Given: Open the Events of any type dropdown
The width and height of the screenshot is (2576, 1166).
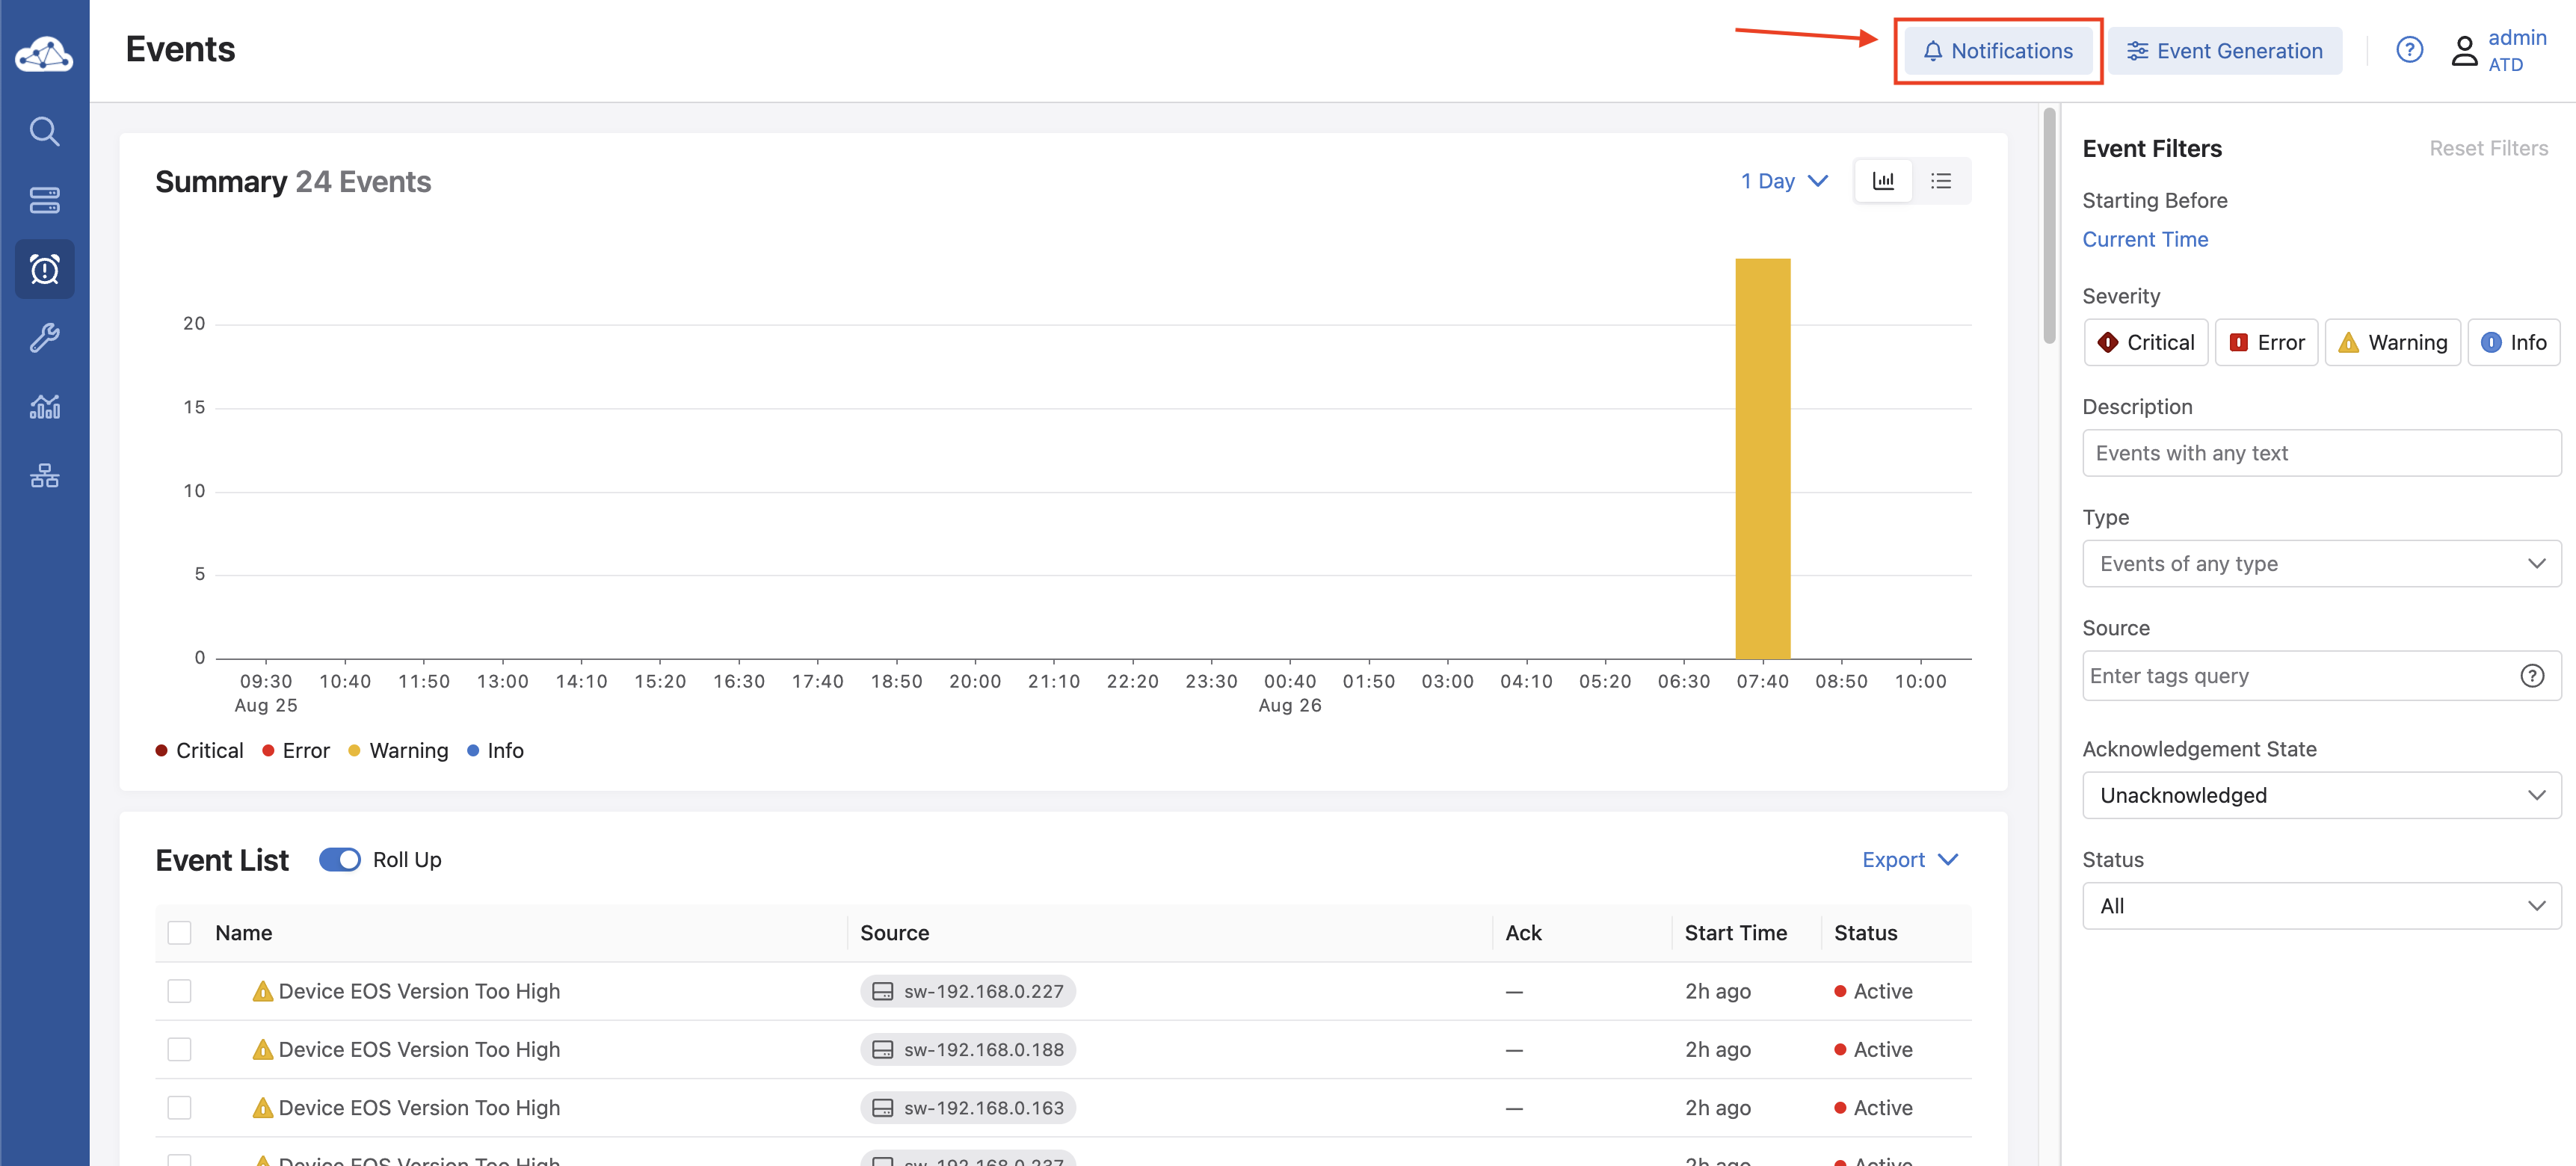Looking at the screenshot, I should tap(2320, 564).
